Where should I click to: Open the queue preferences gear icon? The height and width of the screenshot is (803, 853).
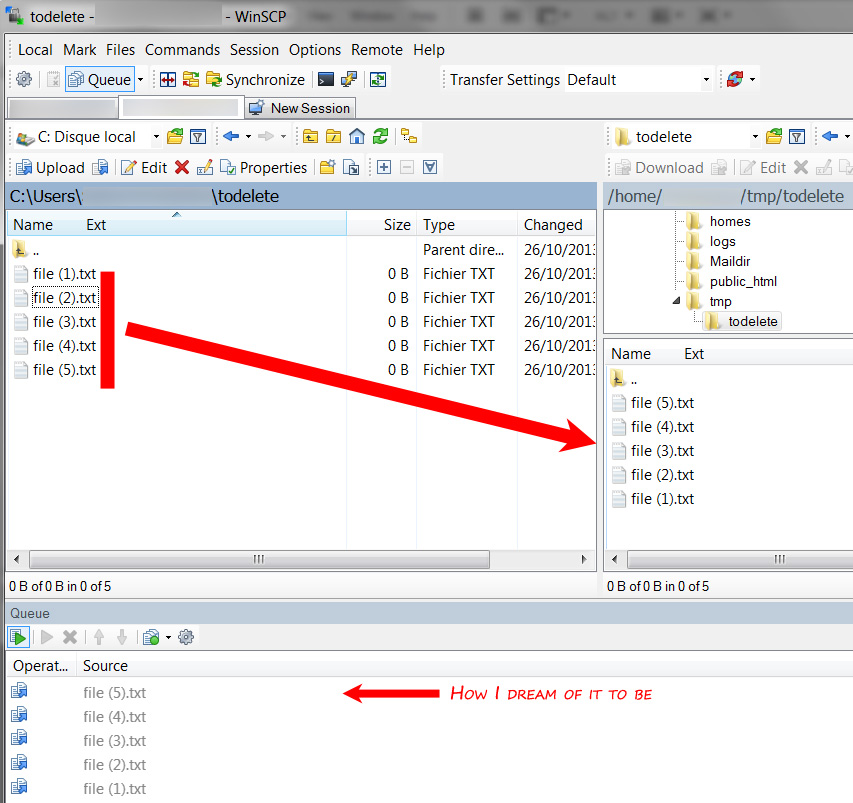[186, 637]
